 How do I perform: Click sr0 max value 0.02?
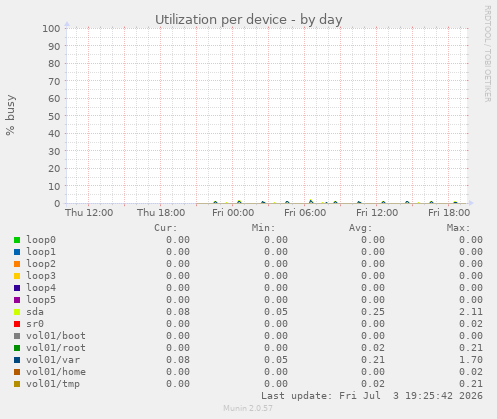[471, 324]
